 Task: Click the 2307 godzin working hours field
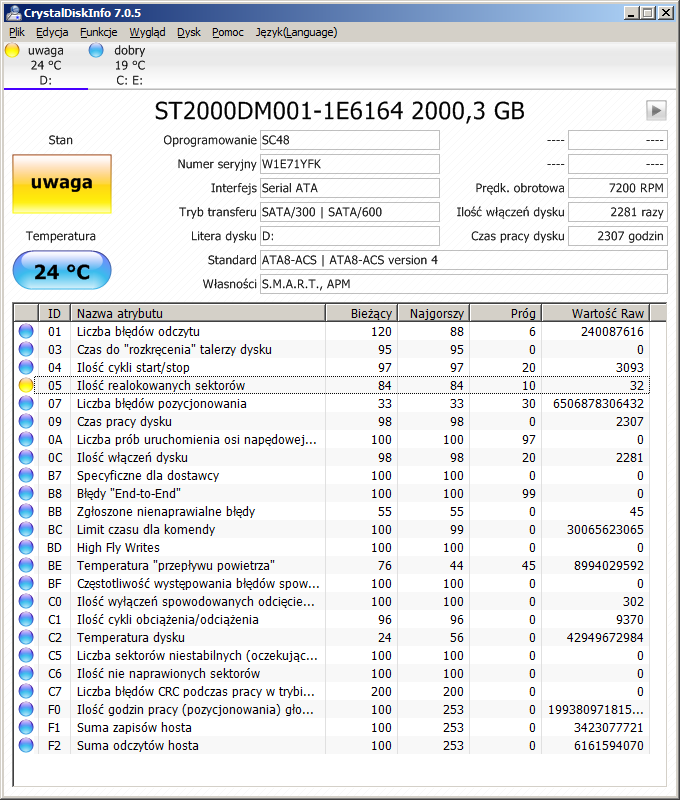[x=618, y=236]
